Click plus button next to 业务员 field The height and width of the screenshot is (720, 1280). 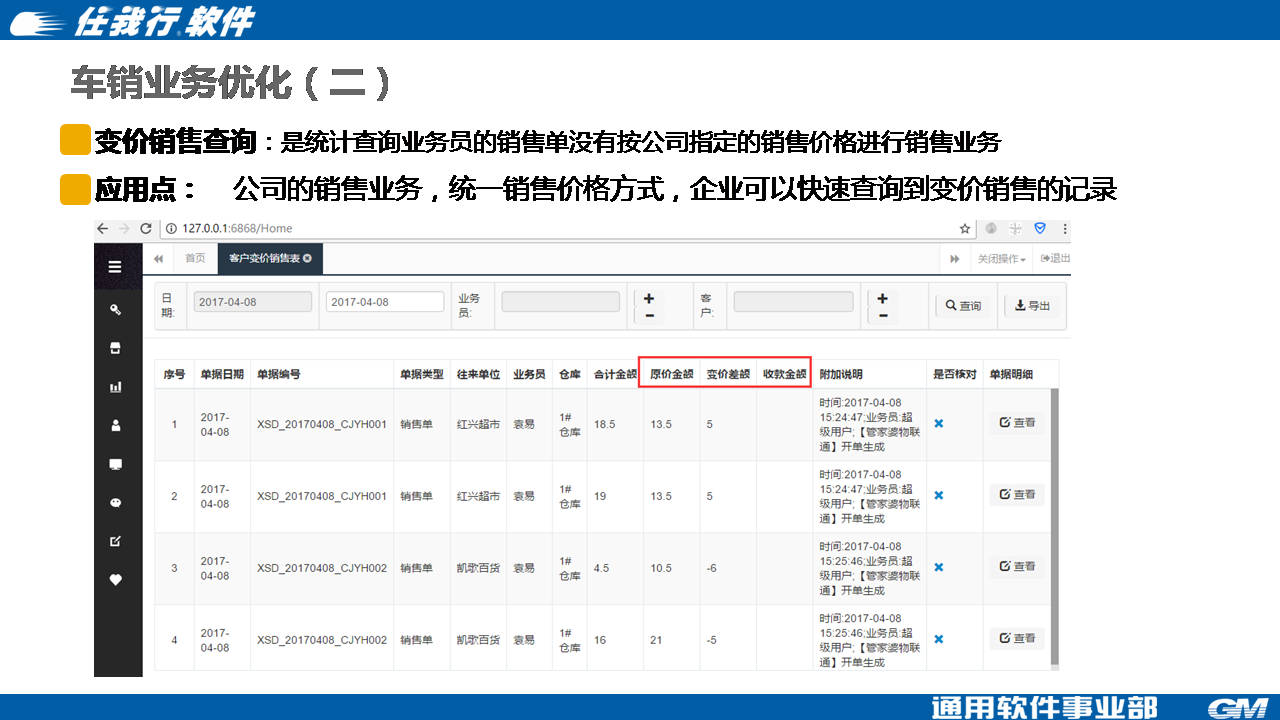[x=649, y=298]
